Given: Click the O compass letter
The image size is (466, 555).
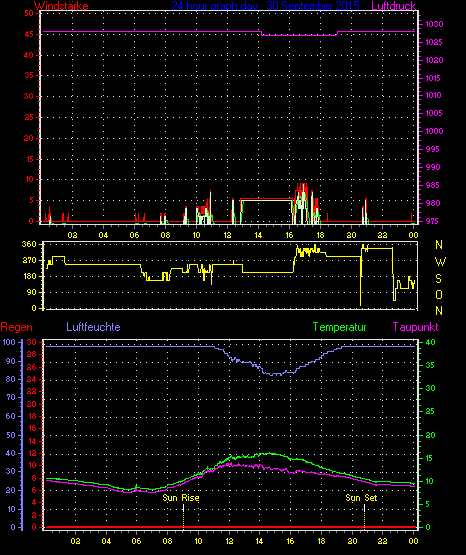Looking at the screenshot, I should click(x=439, y=294).
